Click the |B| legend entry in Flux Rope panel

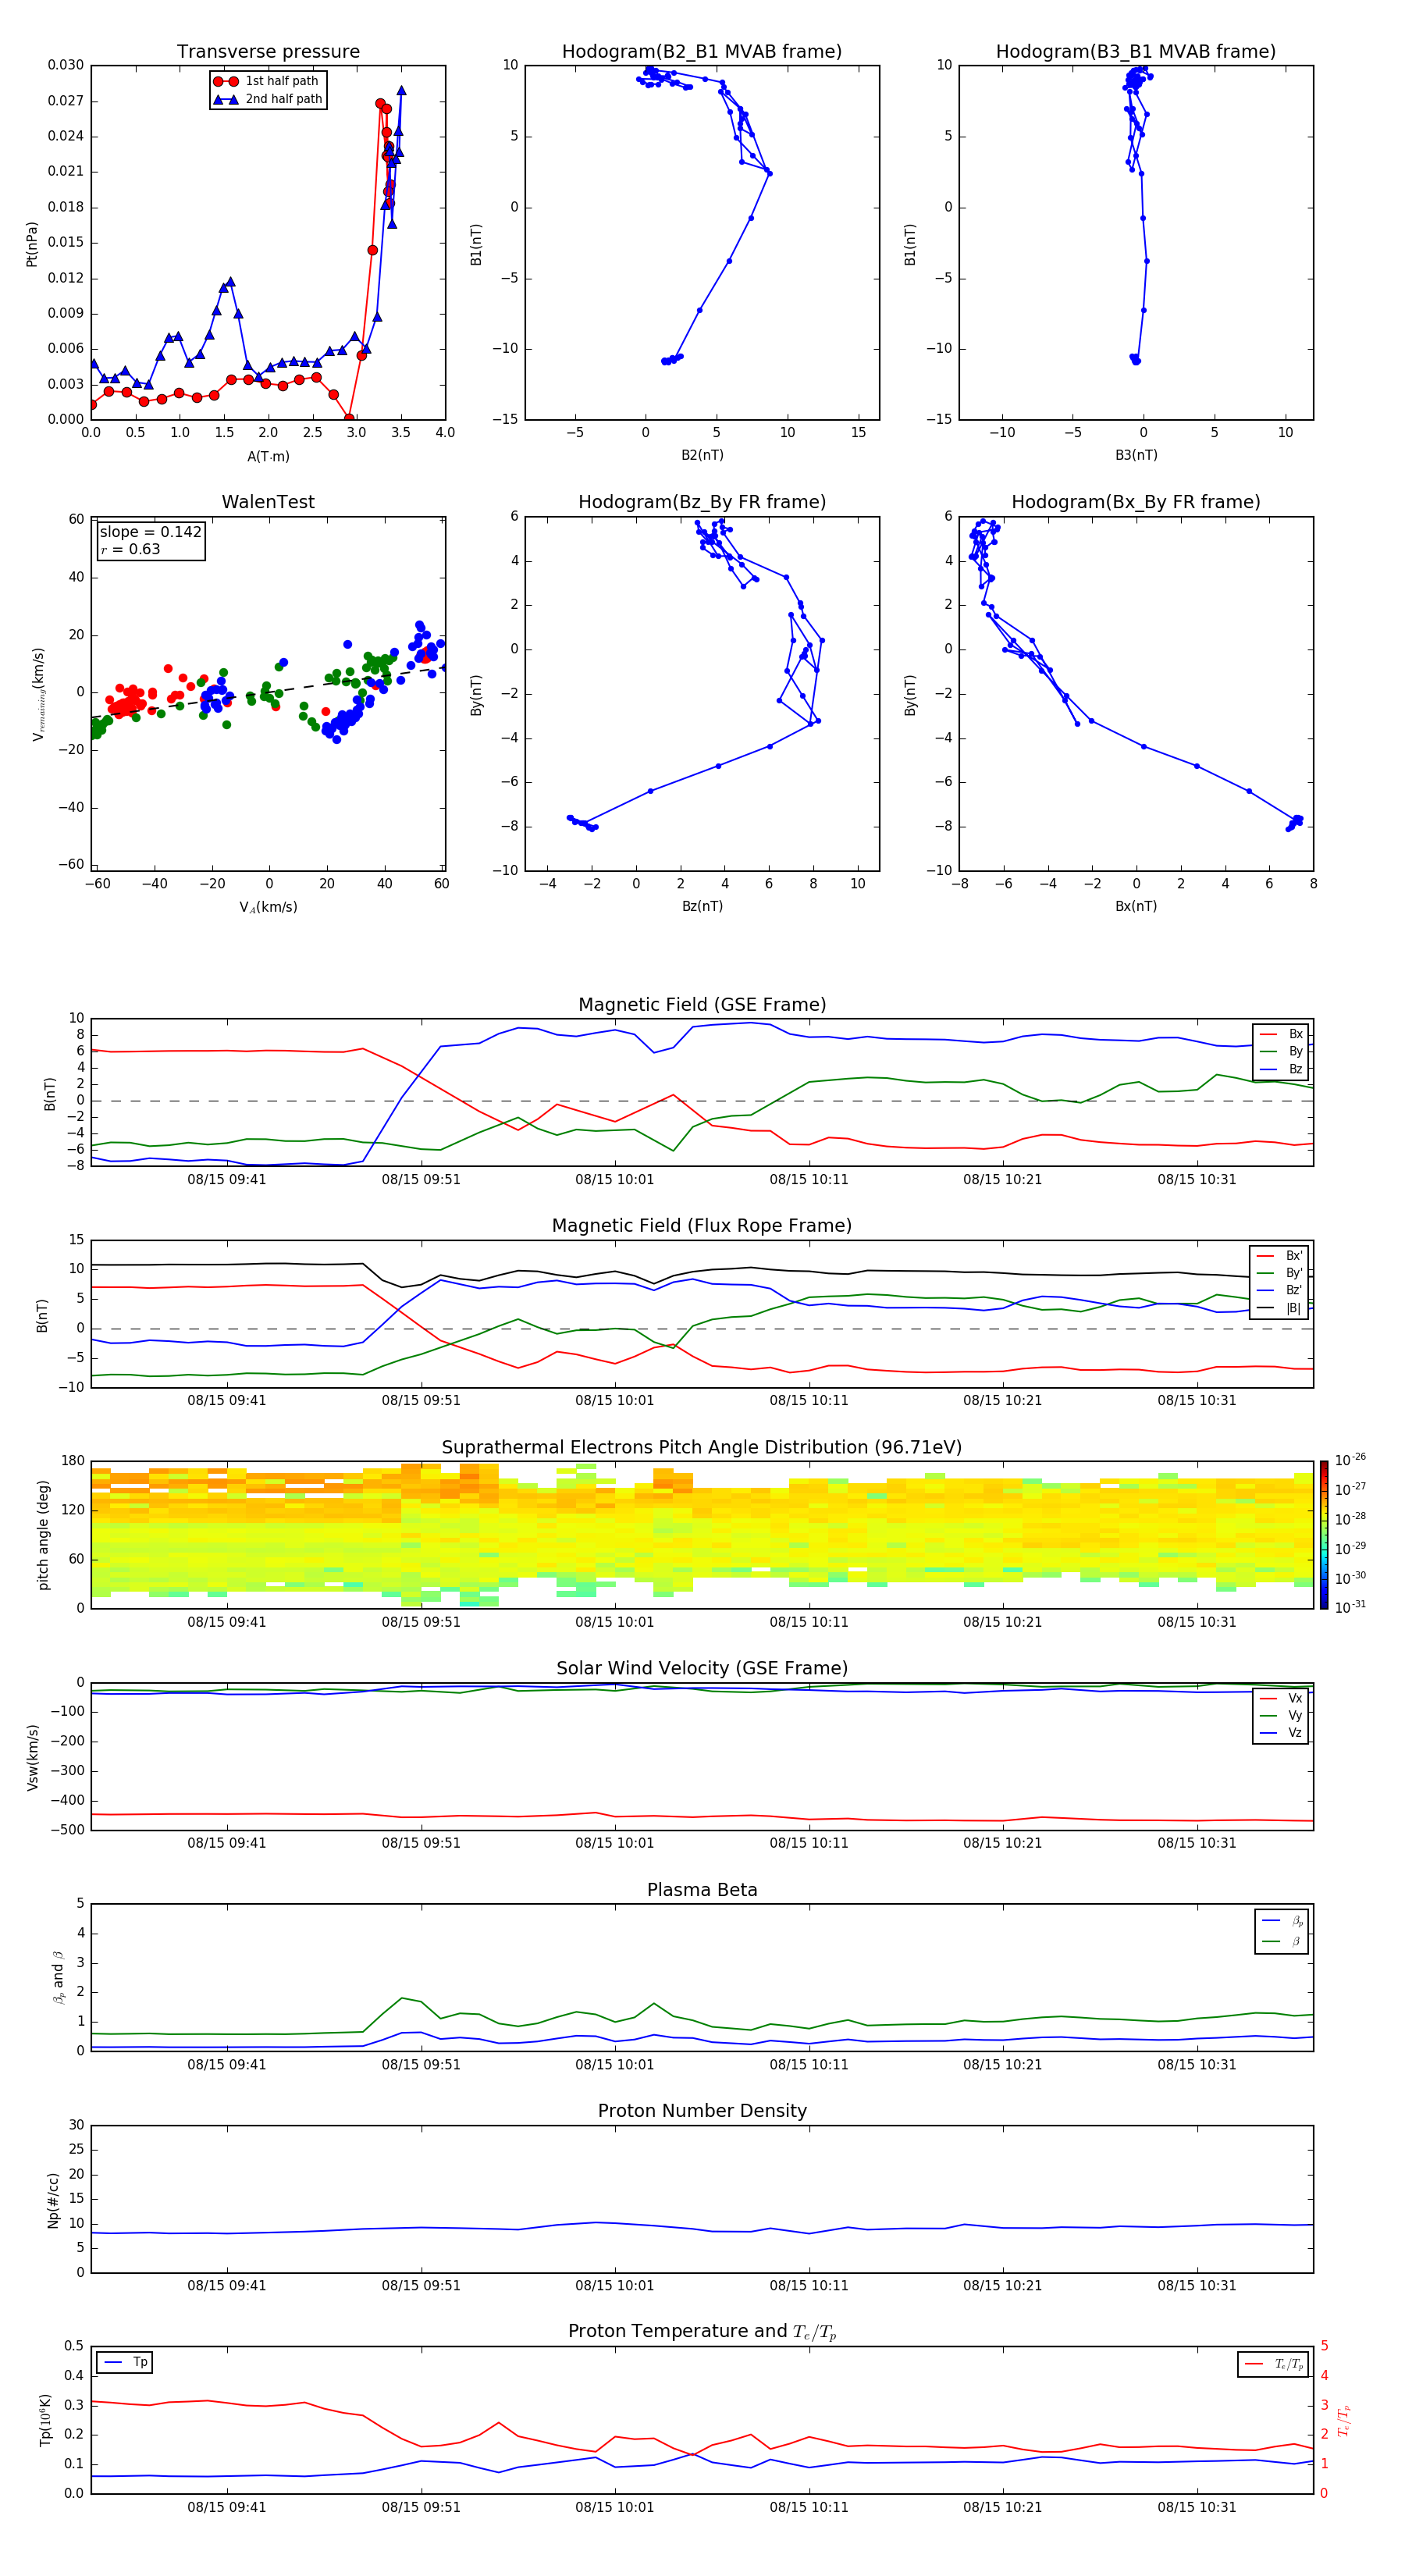(x=1280, y=1308)
